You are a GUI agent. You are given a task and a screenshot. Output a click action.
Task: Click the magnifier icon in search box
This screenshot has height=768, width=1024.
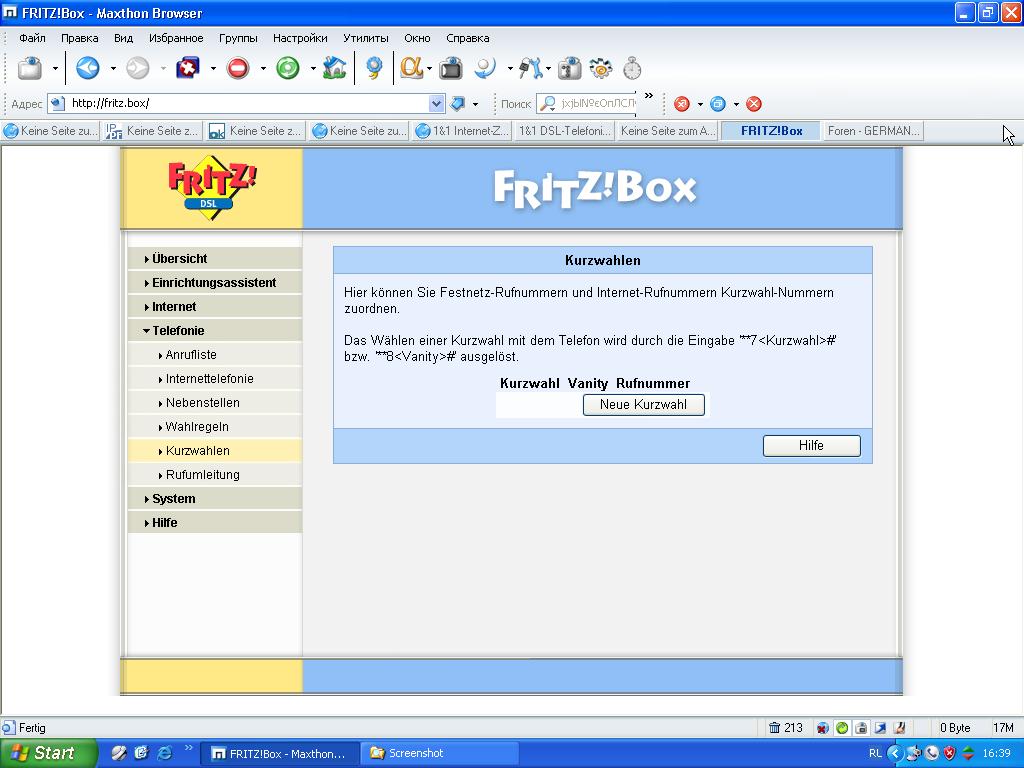pos(548,103)
